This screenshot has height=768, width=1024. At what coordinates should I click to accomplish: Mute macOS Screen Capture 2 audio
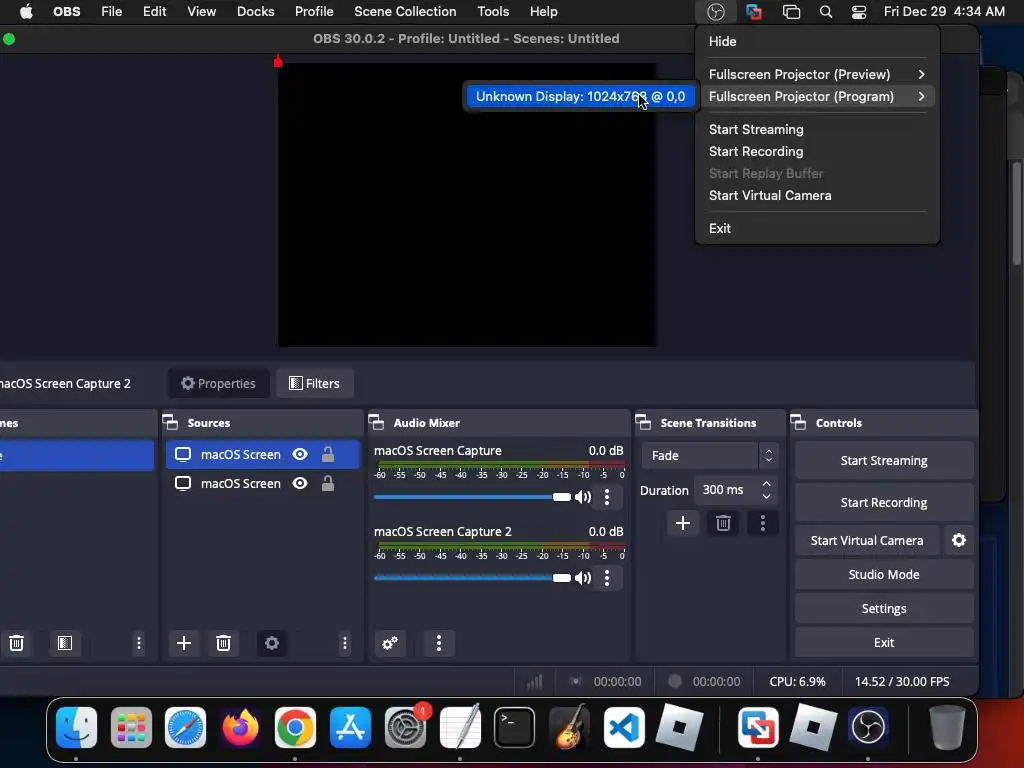click(583, 578)
